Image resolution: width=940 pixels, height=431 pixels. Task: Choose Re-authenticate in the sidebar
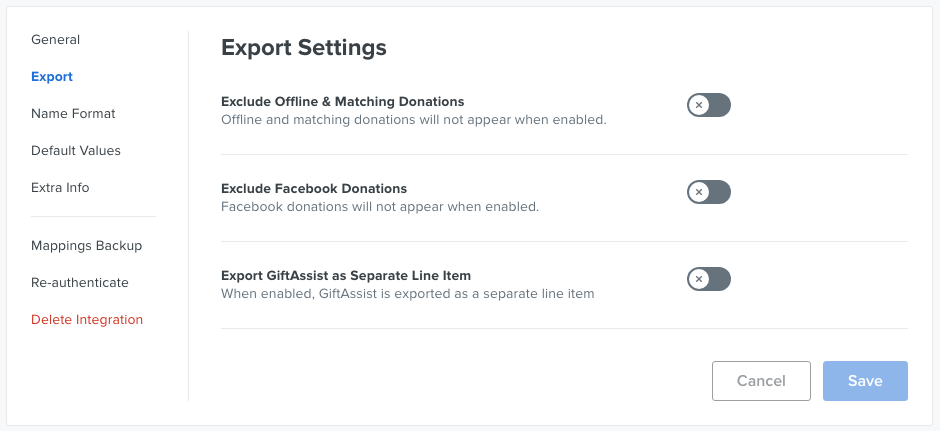pyautogui.click(x=80, y=282)
